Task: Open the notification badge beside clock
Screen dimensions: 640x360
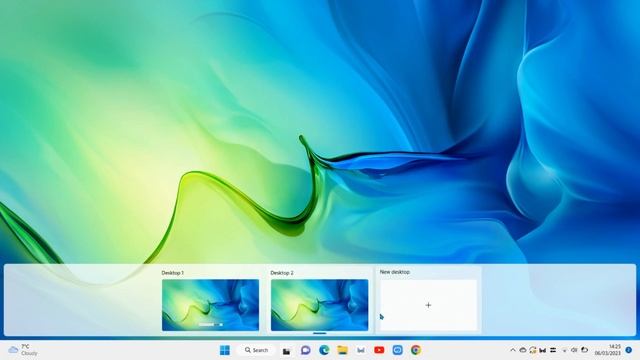Action: 629,350
